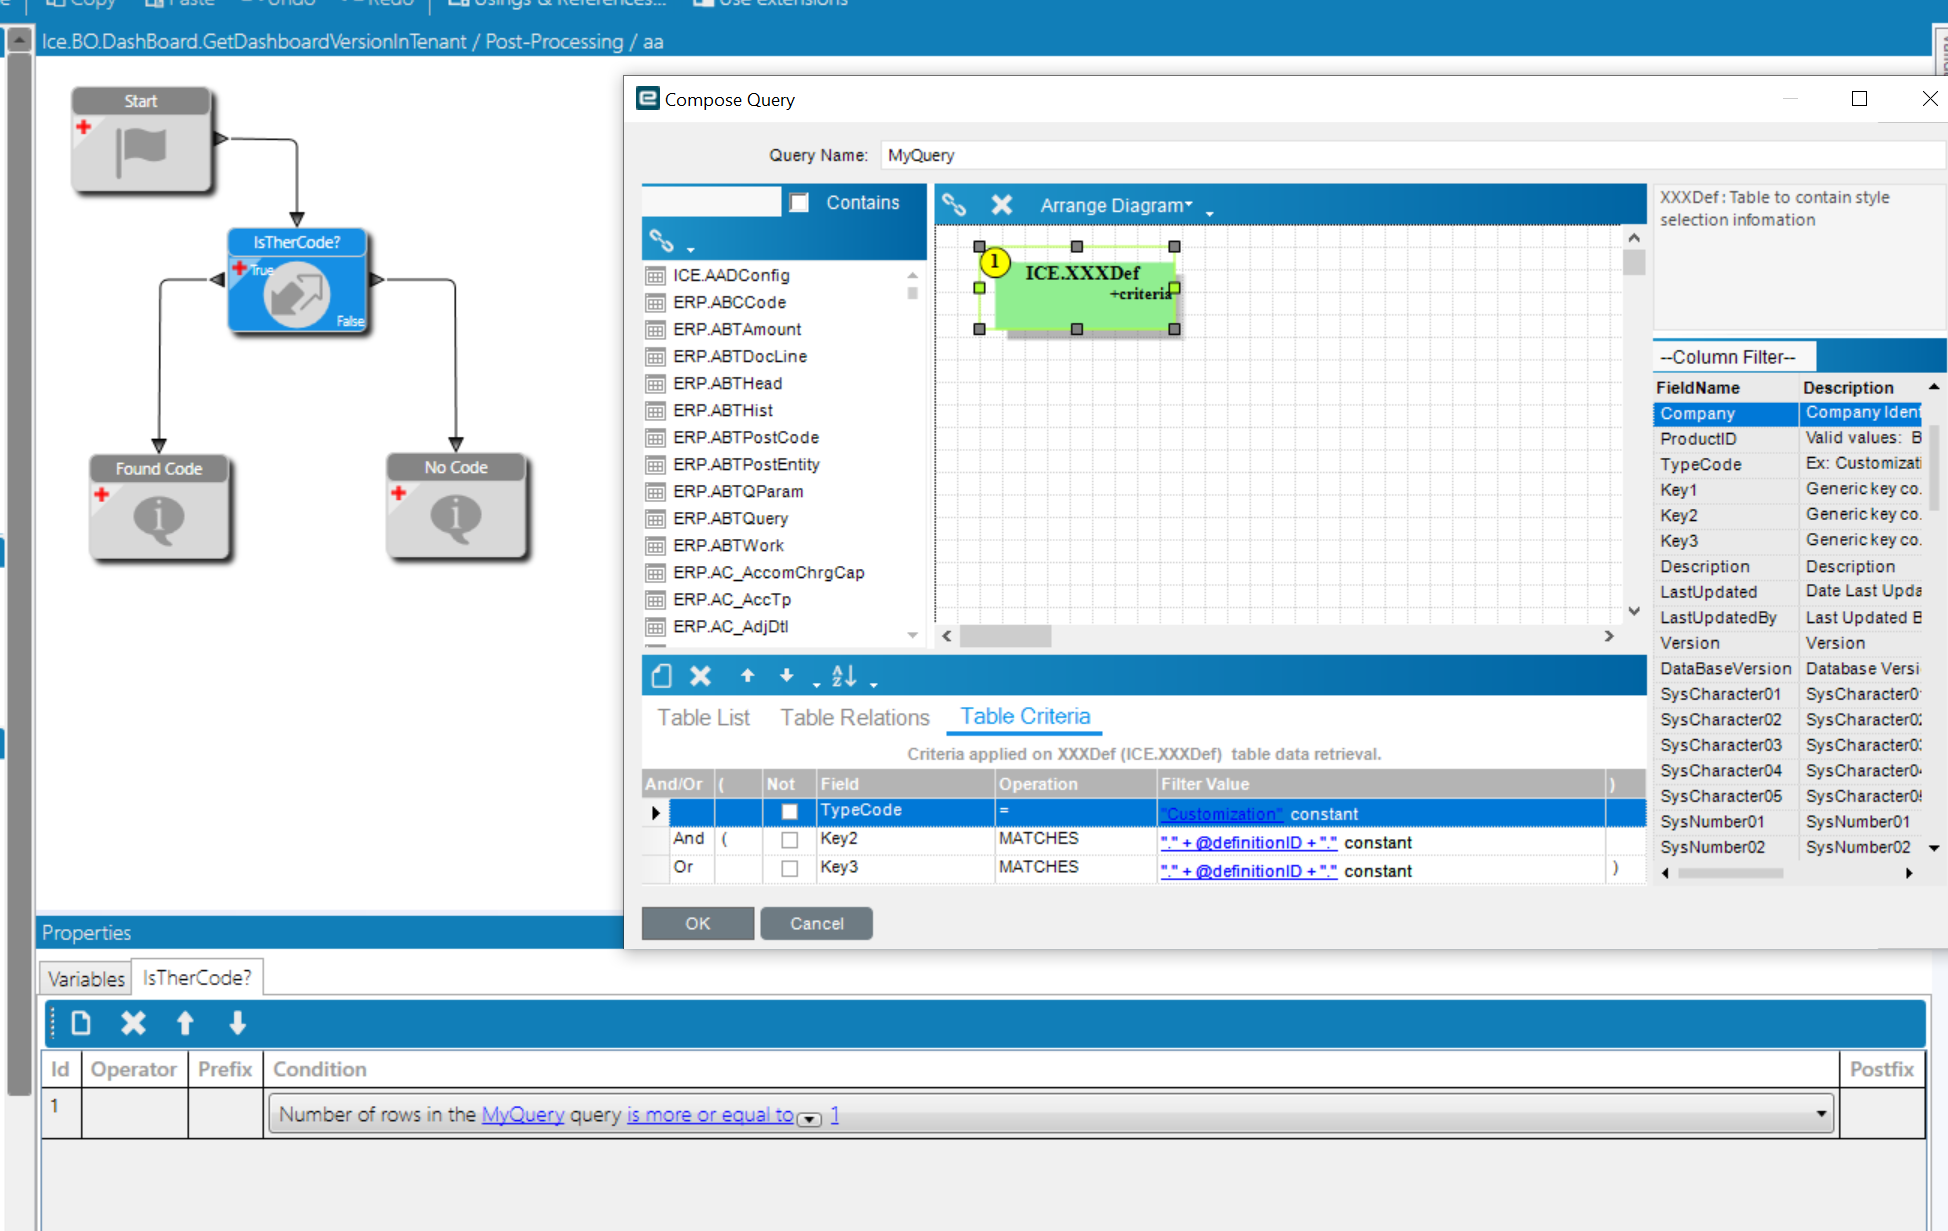This screenshot has width=1948, height=1231.
Task: Click the MyQuery link in condition
Action: tap(523, 1114)
